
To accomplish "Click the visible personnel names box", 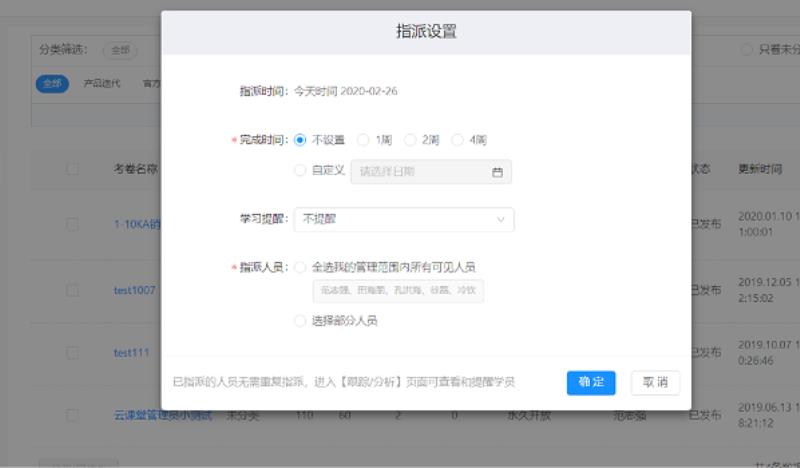I will click(398, 290).
